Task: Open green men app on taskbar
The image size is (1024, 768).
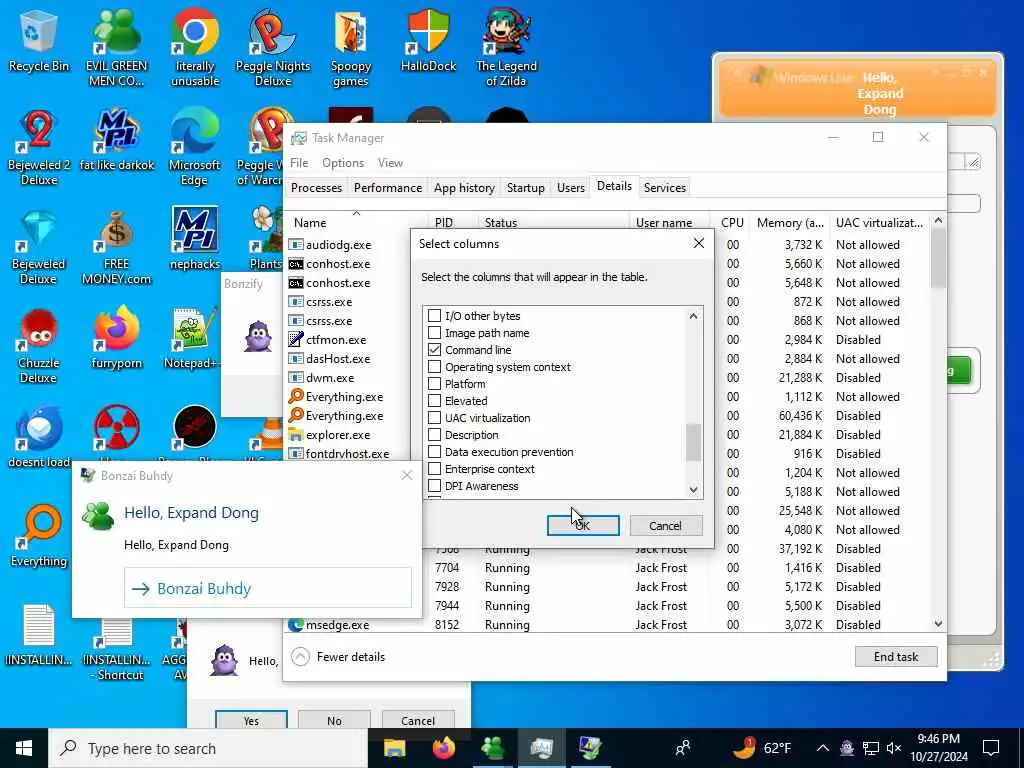Action: tap(492, 748)
